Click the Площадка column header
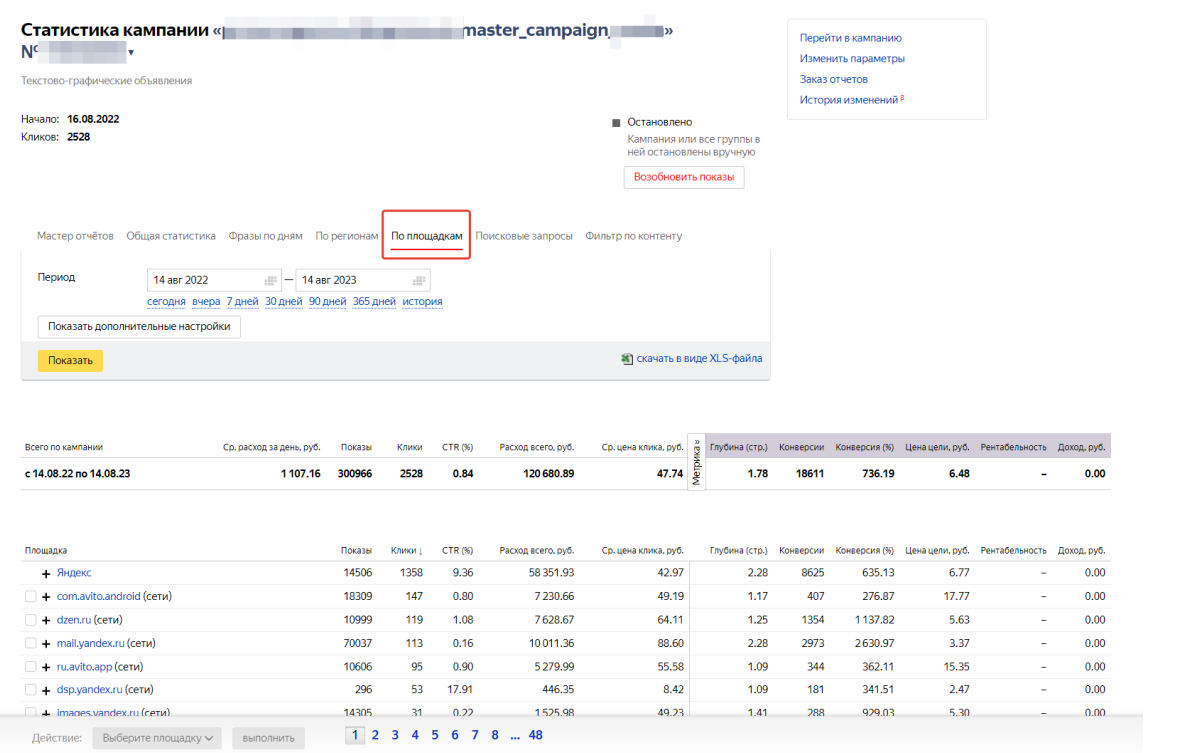The width and height of the screenshot is (1184, 753). [x=46, y=551]
